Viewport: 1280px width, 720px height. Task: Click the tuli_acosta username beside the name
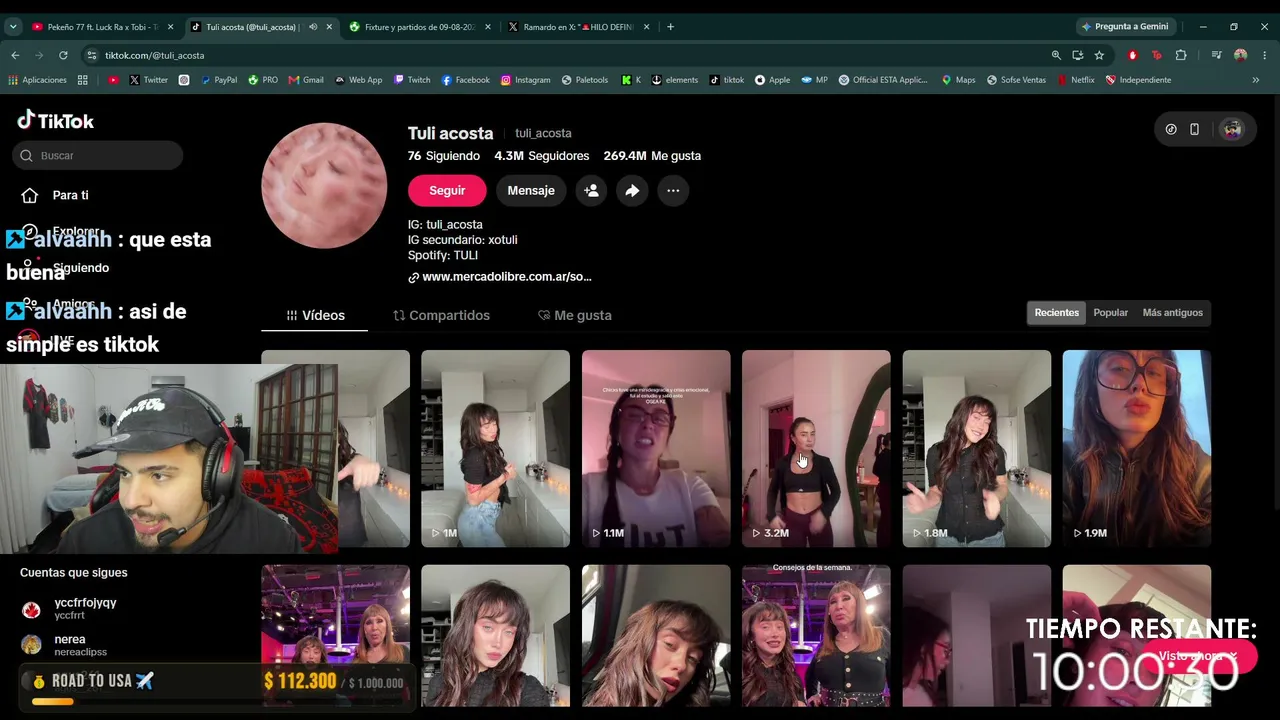[x=543, y=133]
